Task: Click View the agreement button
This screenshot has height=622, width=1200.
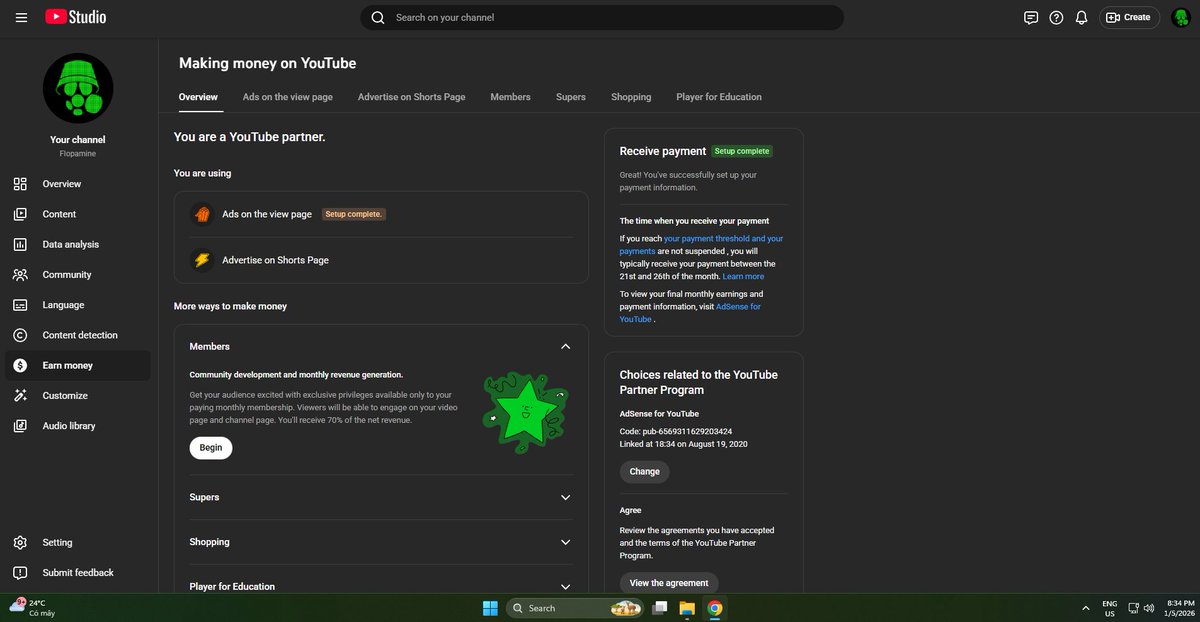Action: [x=669, y=583]
